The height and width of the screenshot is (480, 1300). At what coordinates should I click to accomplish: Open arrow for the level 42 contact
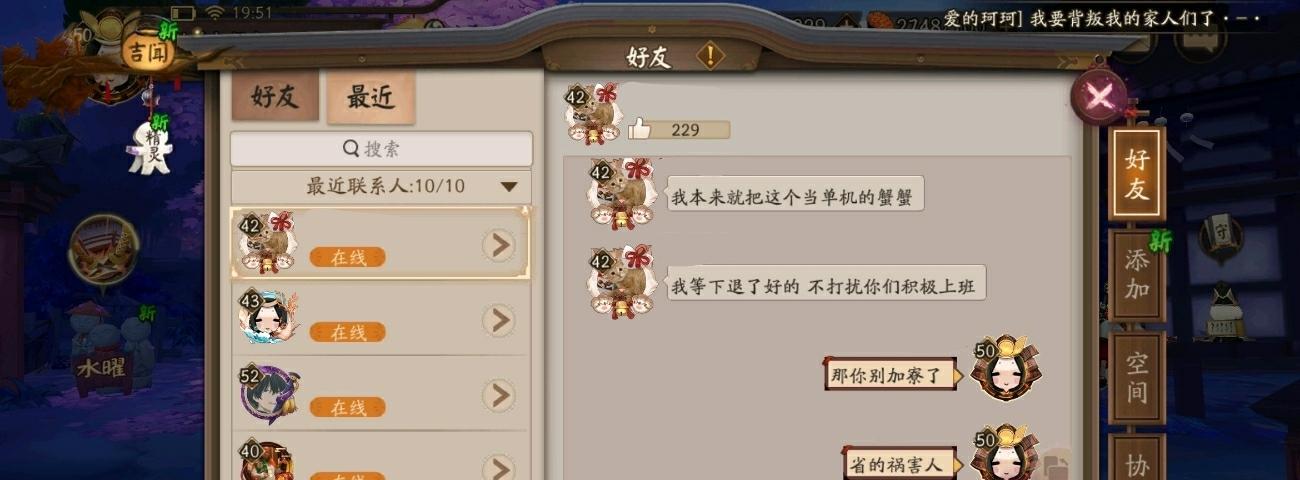coord(498,245)
